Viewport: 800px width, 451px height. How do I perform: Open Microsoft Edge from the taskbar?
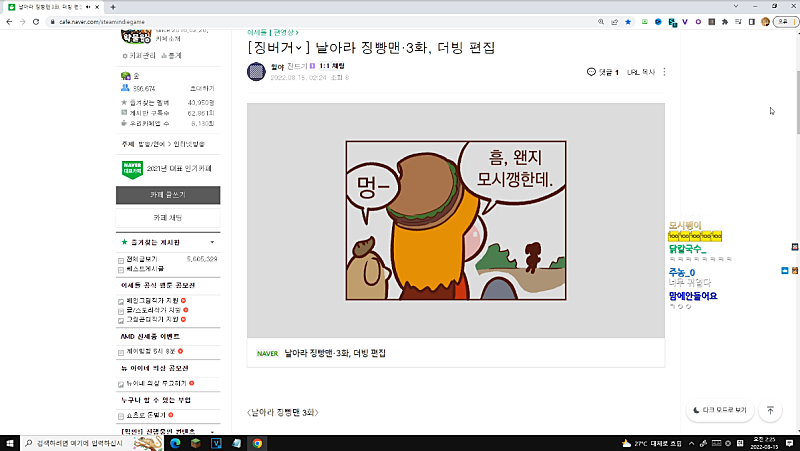coord(175,443)
